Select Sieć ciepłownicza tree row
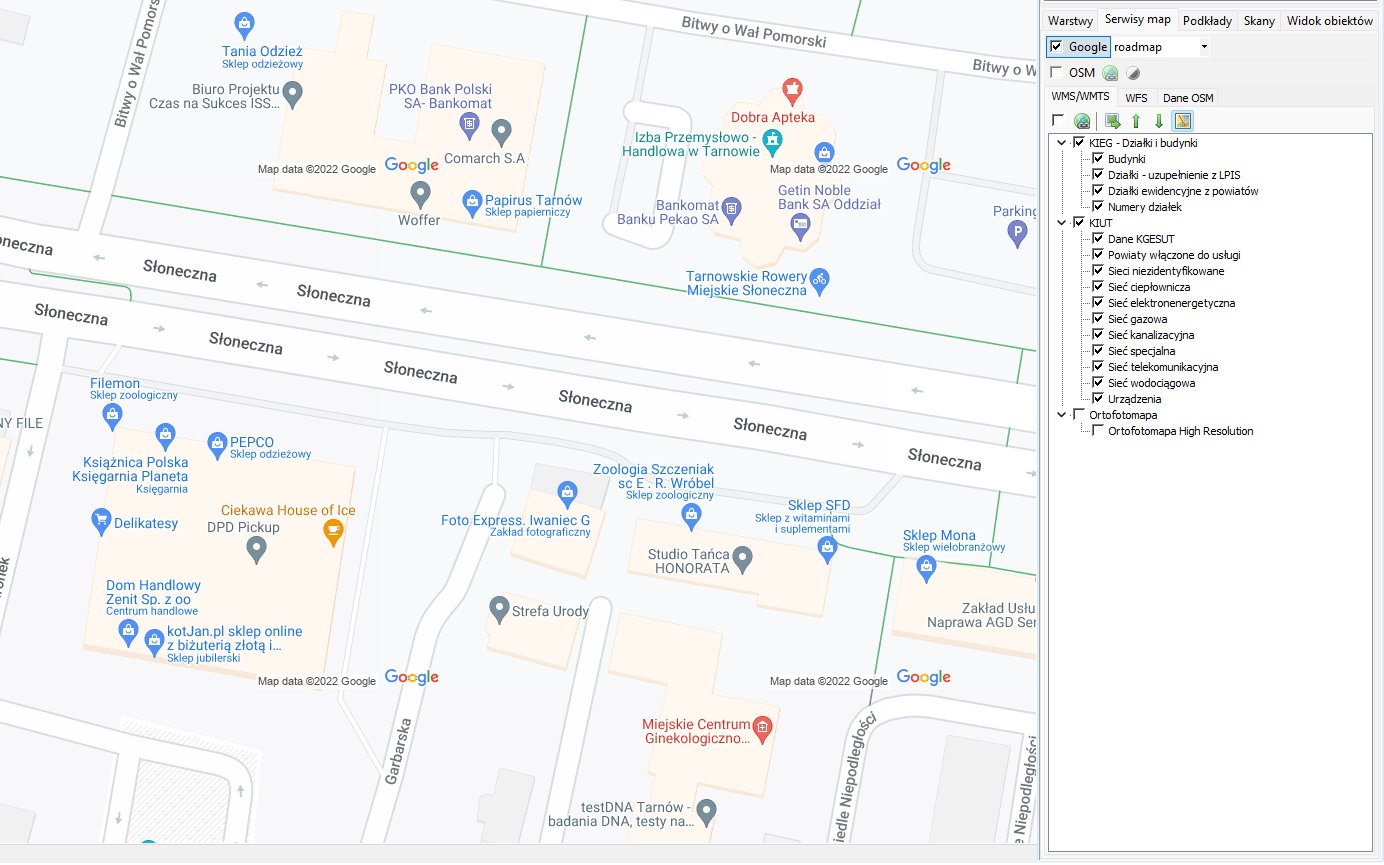1384x865 pixels. (1149, 287)
